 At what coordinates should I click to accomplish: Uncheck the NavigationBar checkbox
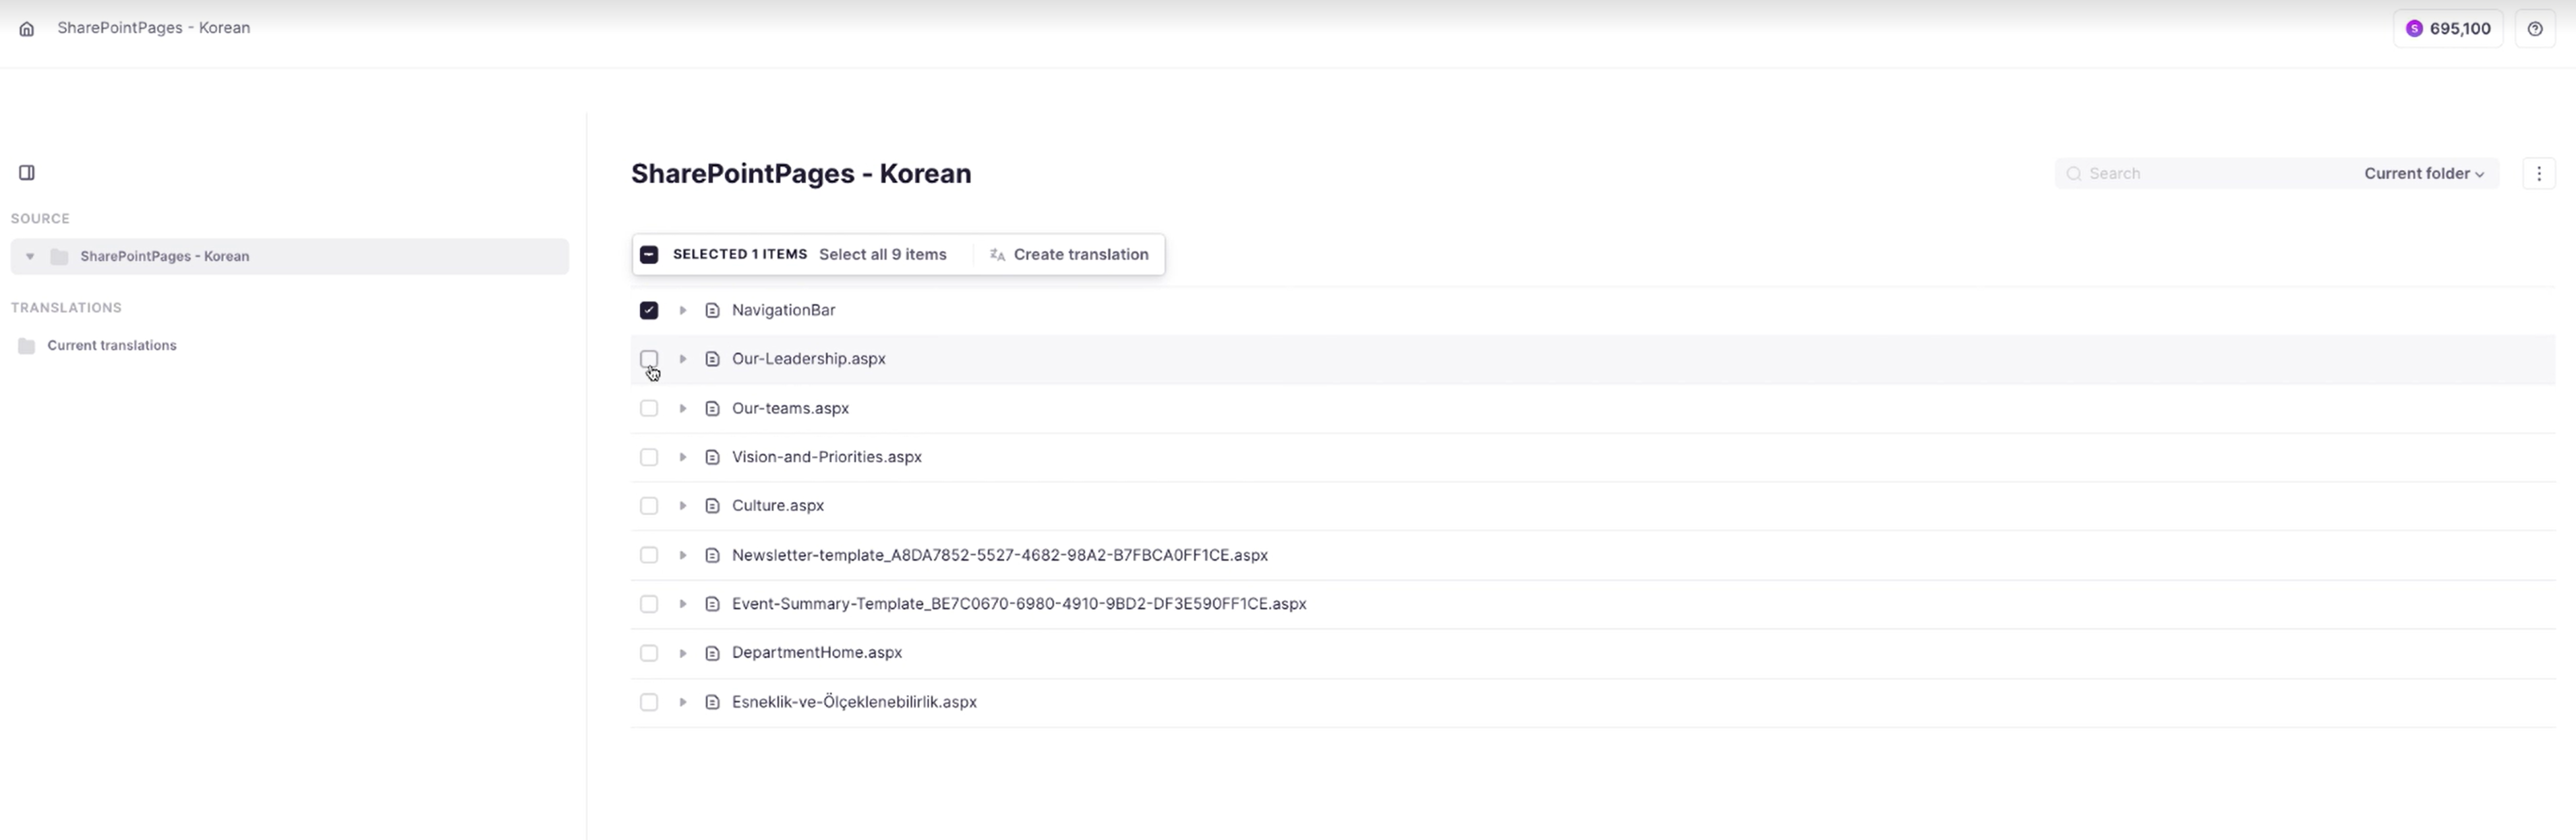coord(649,311)
